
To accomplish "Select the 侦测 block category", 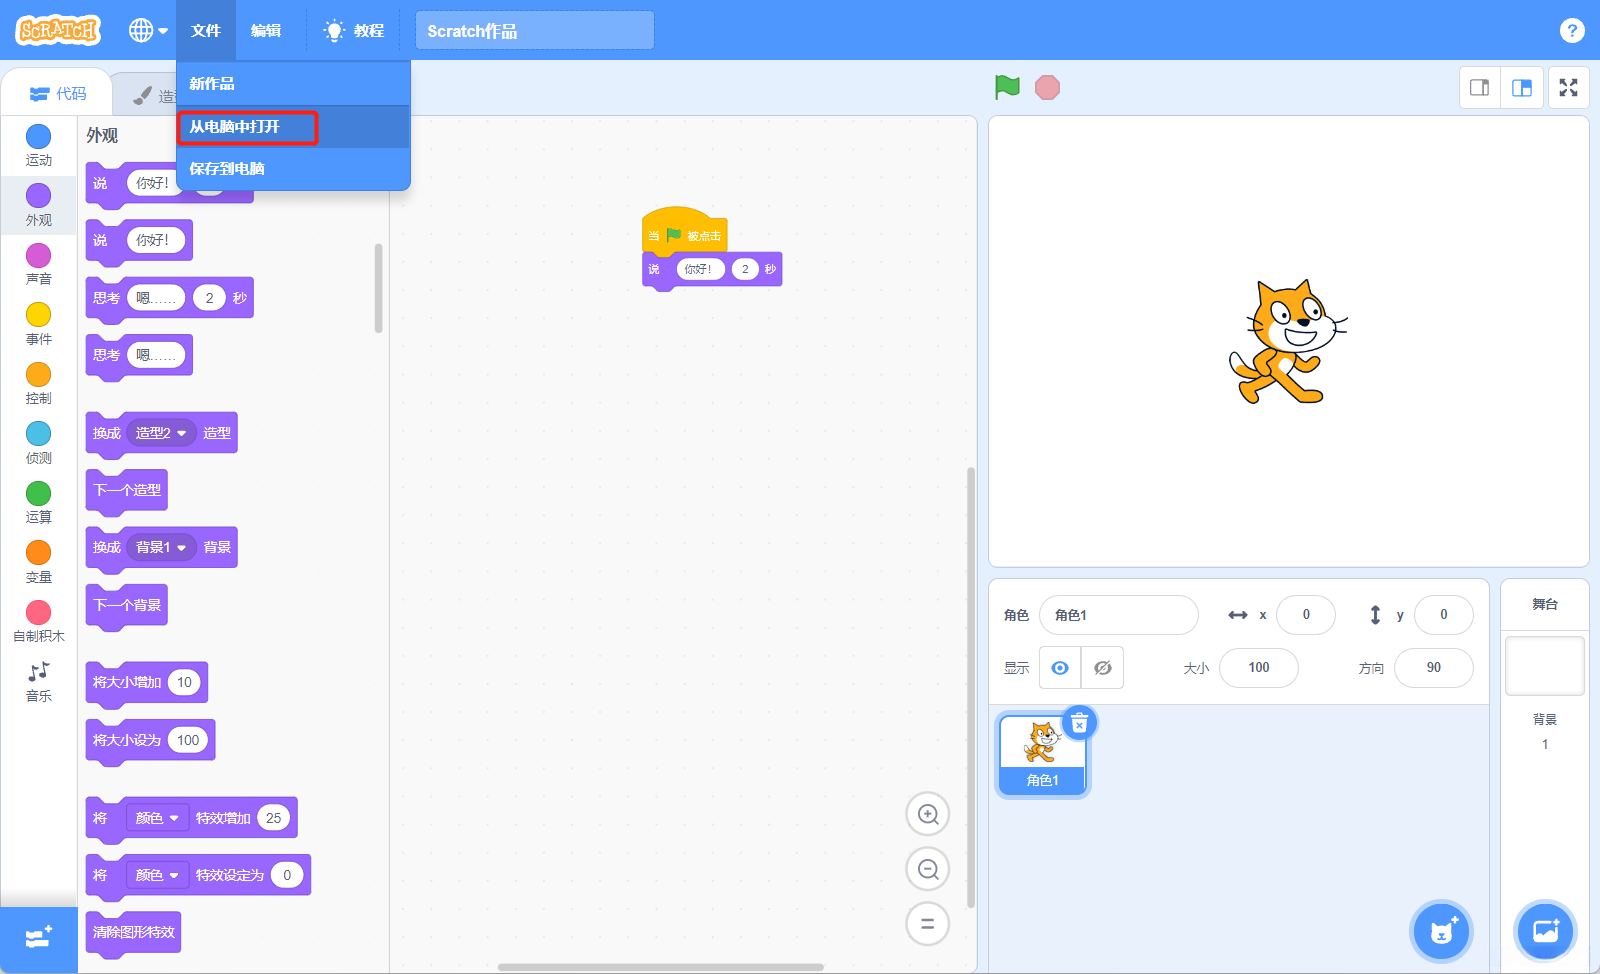I will 39,444.
